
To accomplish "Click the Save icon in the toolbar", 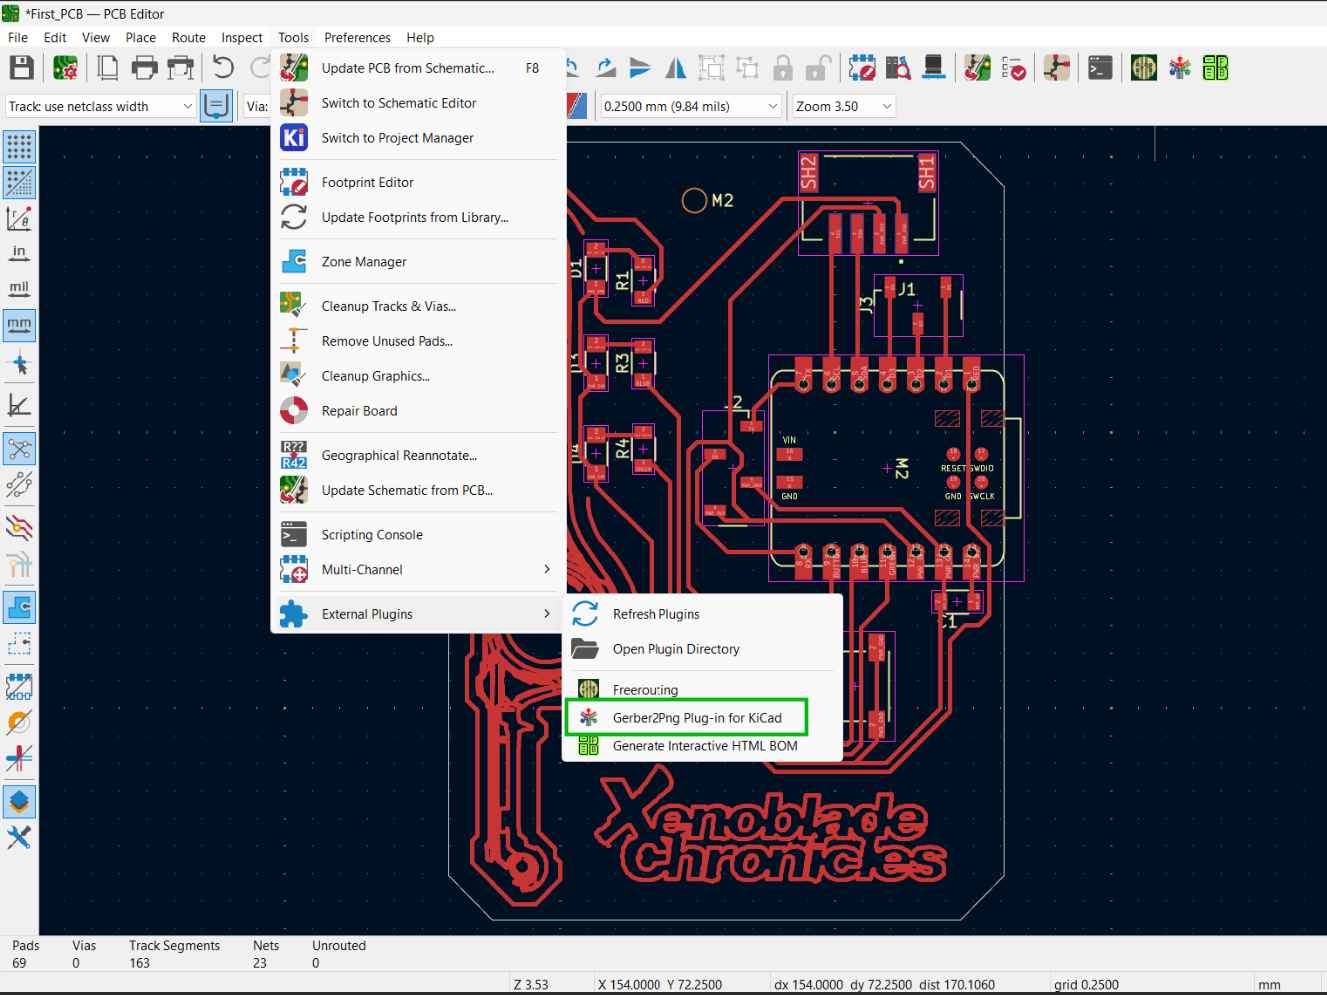I will point(22,68).
